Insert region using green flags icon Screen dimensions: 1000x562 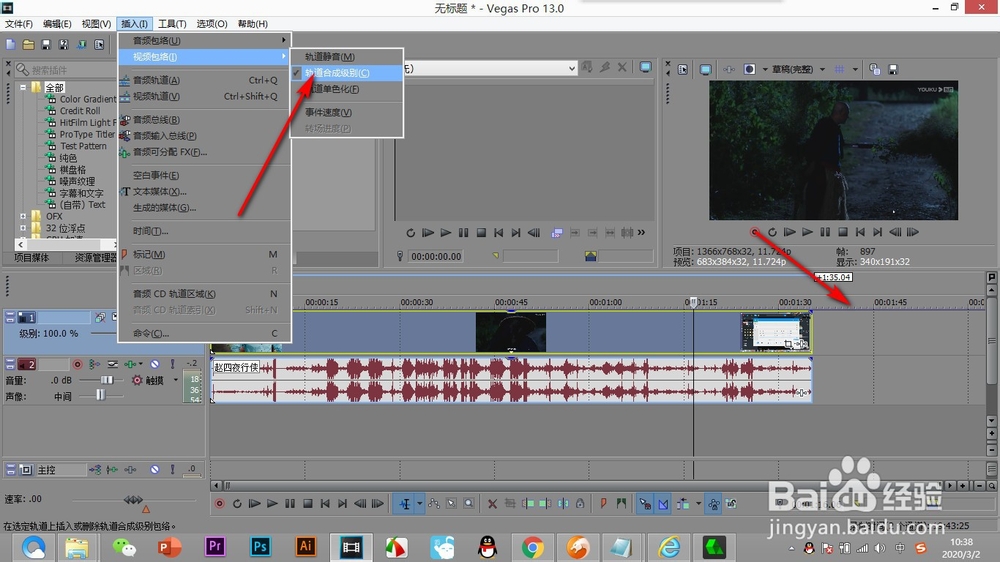coord(621,503)
